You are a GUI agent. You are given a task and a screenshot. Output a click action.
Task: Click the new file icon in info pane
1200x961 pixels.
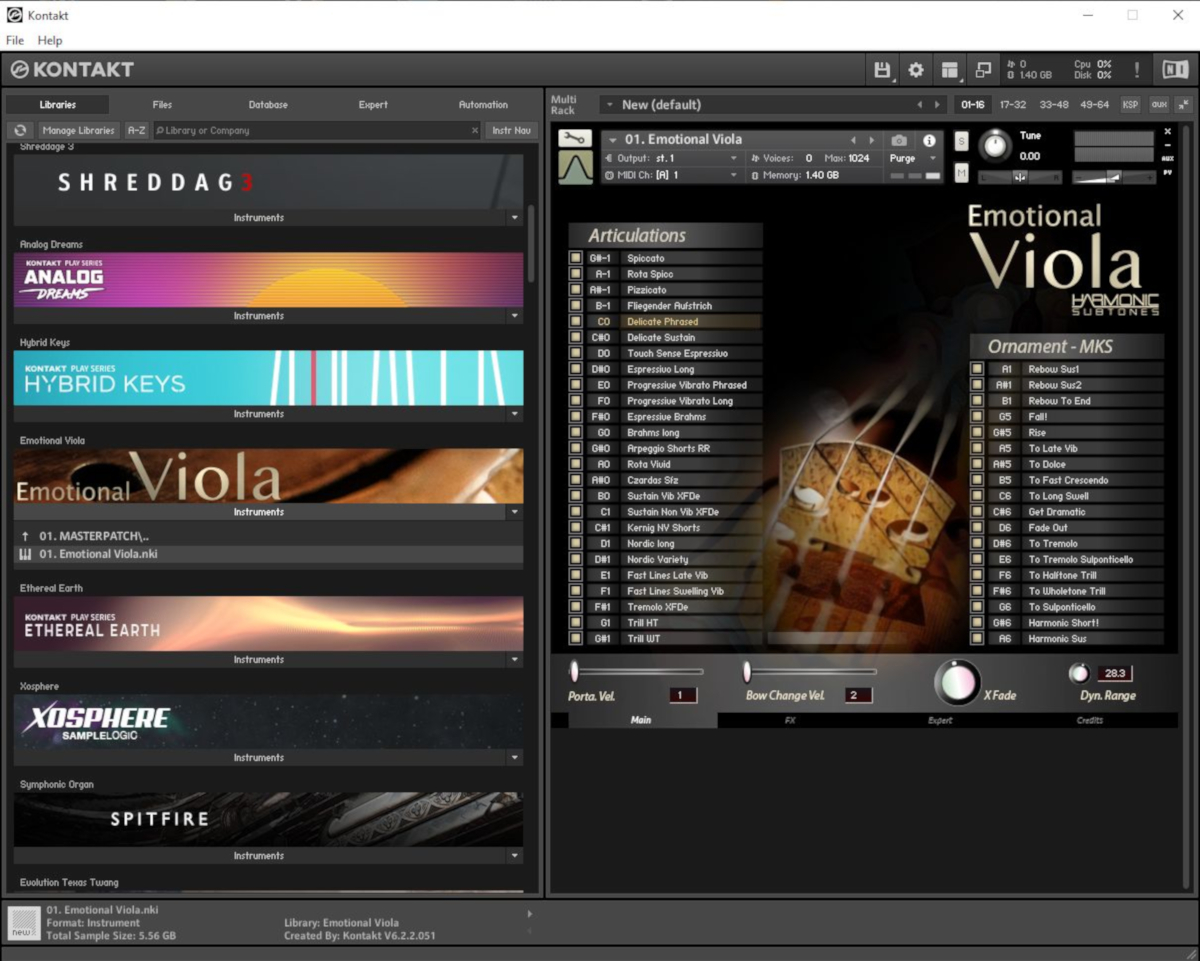coord(24,923)
